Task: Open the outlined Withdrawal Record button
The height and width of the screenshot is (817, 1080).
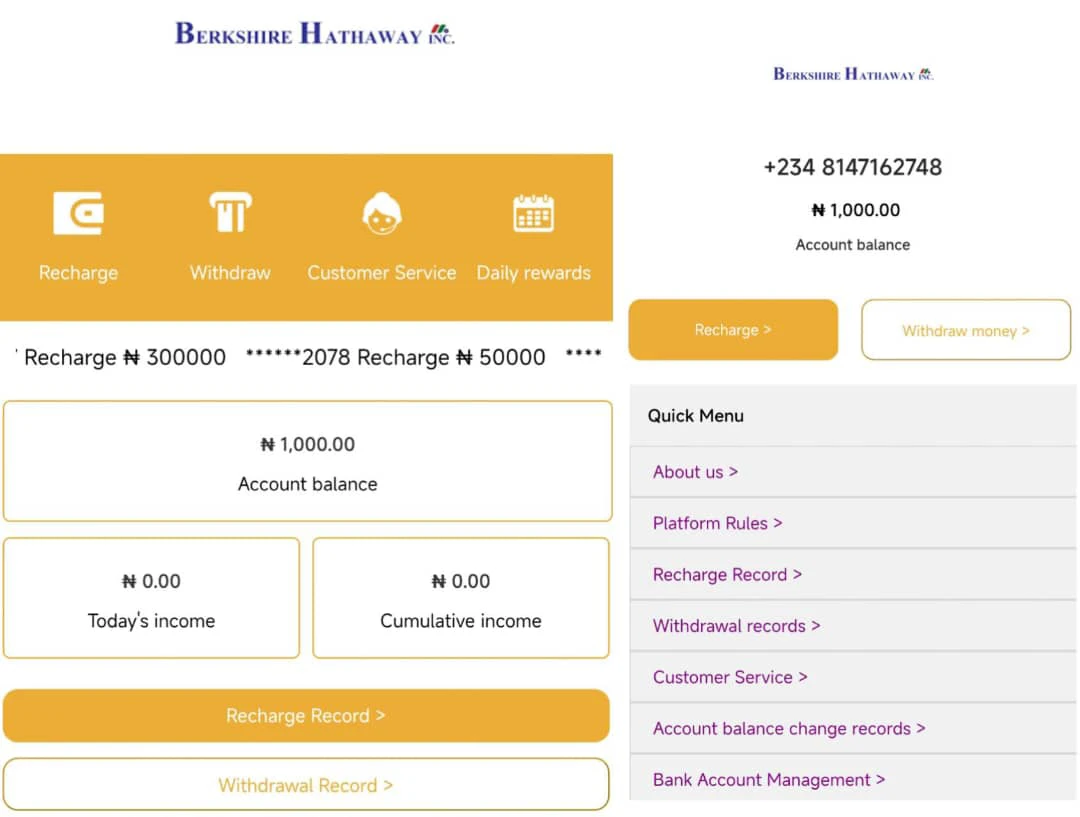Action: [306, 785]
